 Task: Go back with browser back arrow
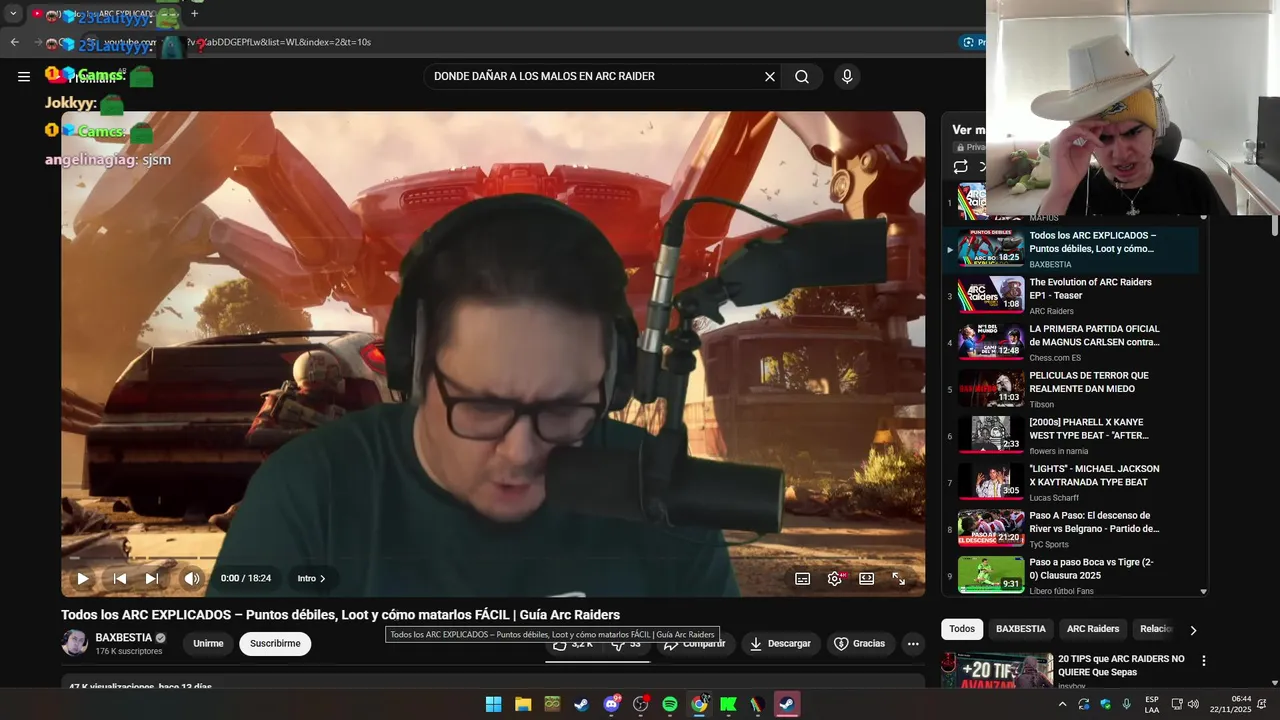pyautogui.click(x=14, y=42)
